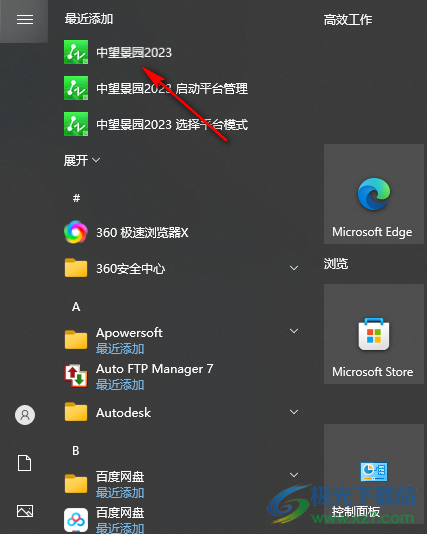The height and width of the screenshot is (534, 427).
Task: Open the hamburger menu icon
Action: pyautogui.click(x=25, y=19)
